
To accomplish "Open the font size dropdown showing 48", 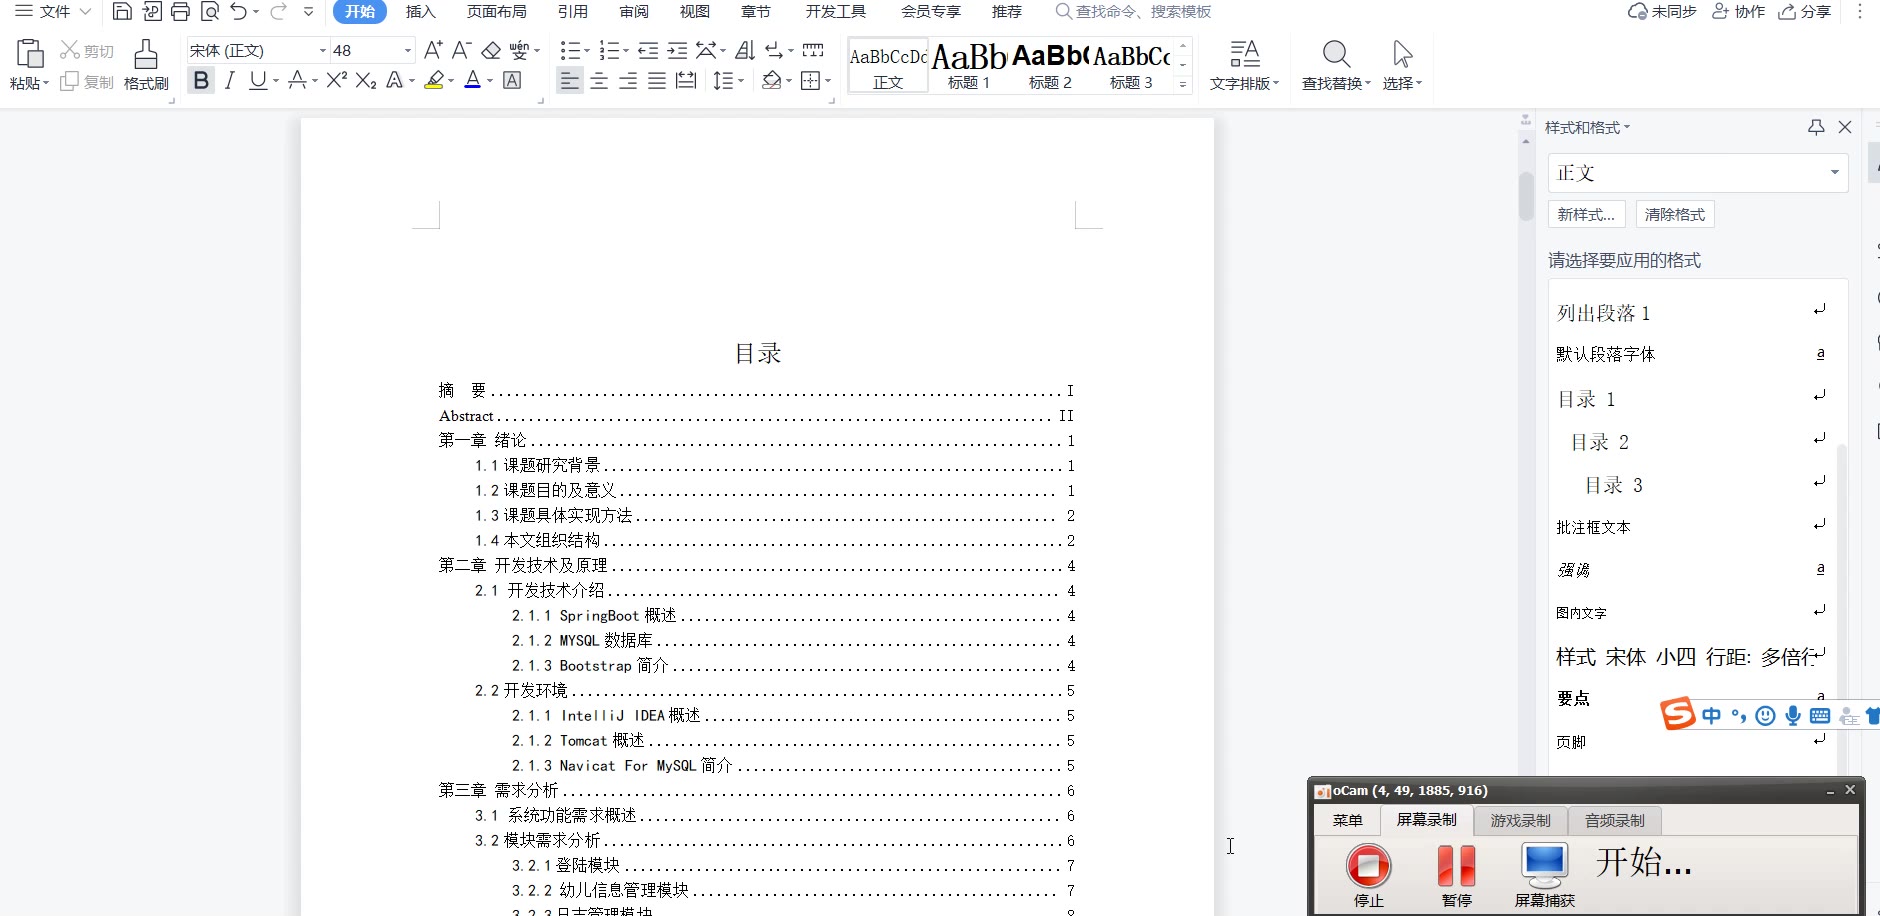I will pos(407,50).
